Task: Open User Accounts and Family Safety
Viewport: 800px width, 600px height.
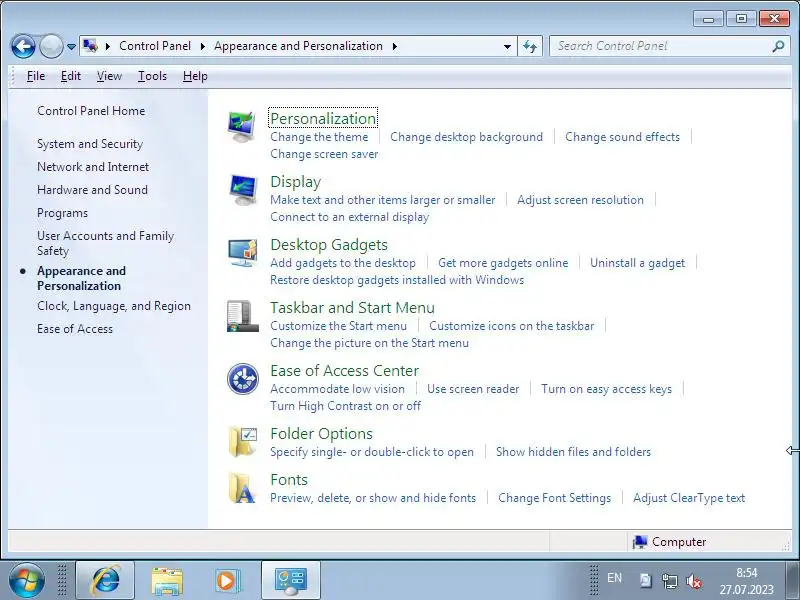Action: click(x=106, y=243)
